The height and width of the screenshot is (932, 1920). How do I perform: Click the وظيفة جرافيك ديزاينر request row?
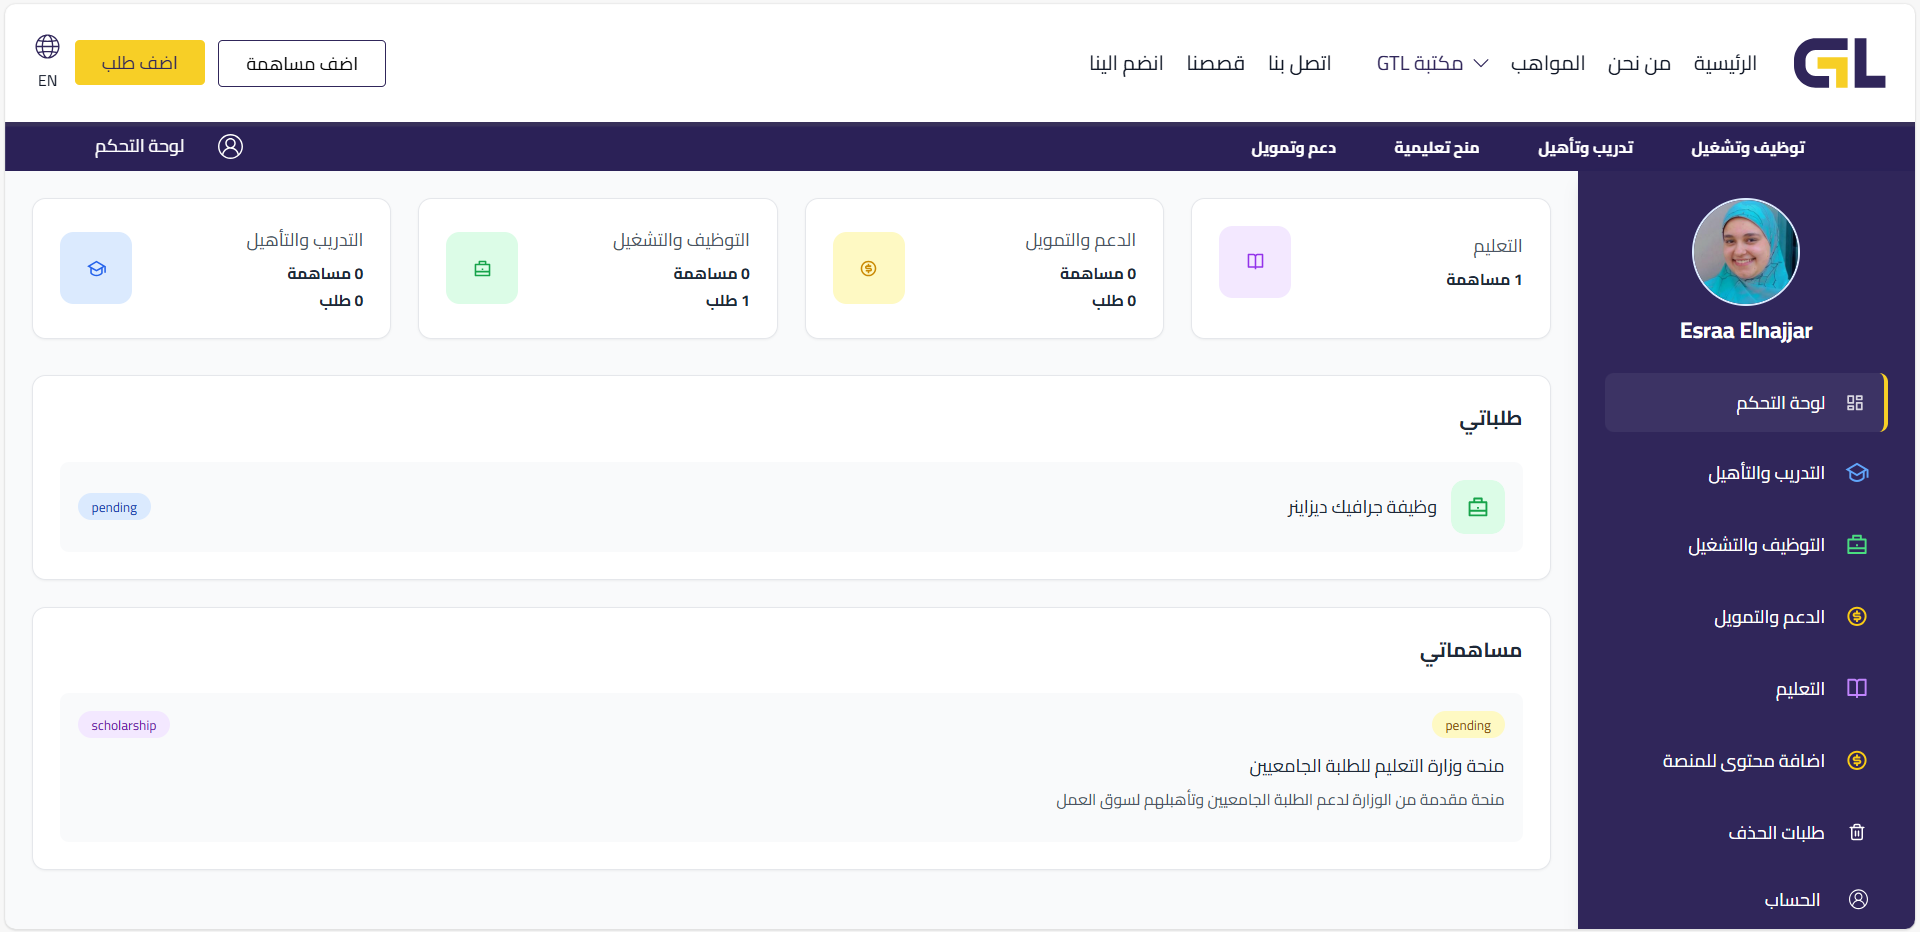(791, 507)
